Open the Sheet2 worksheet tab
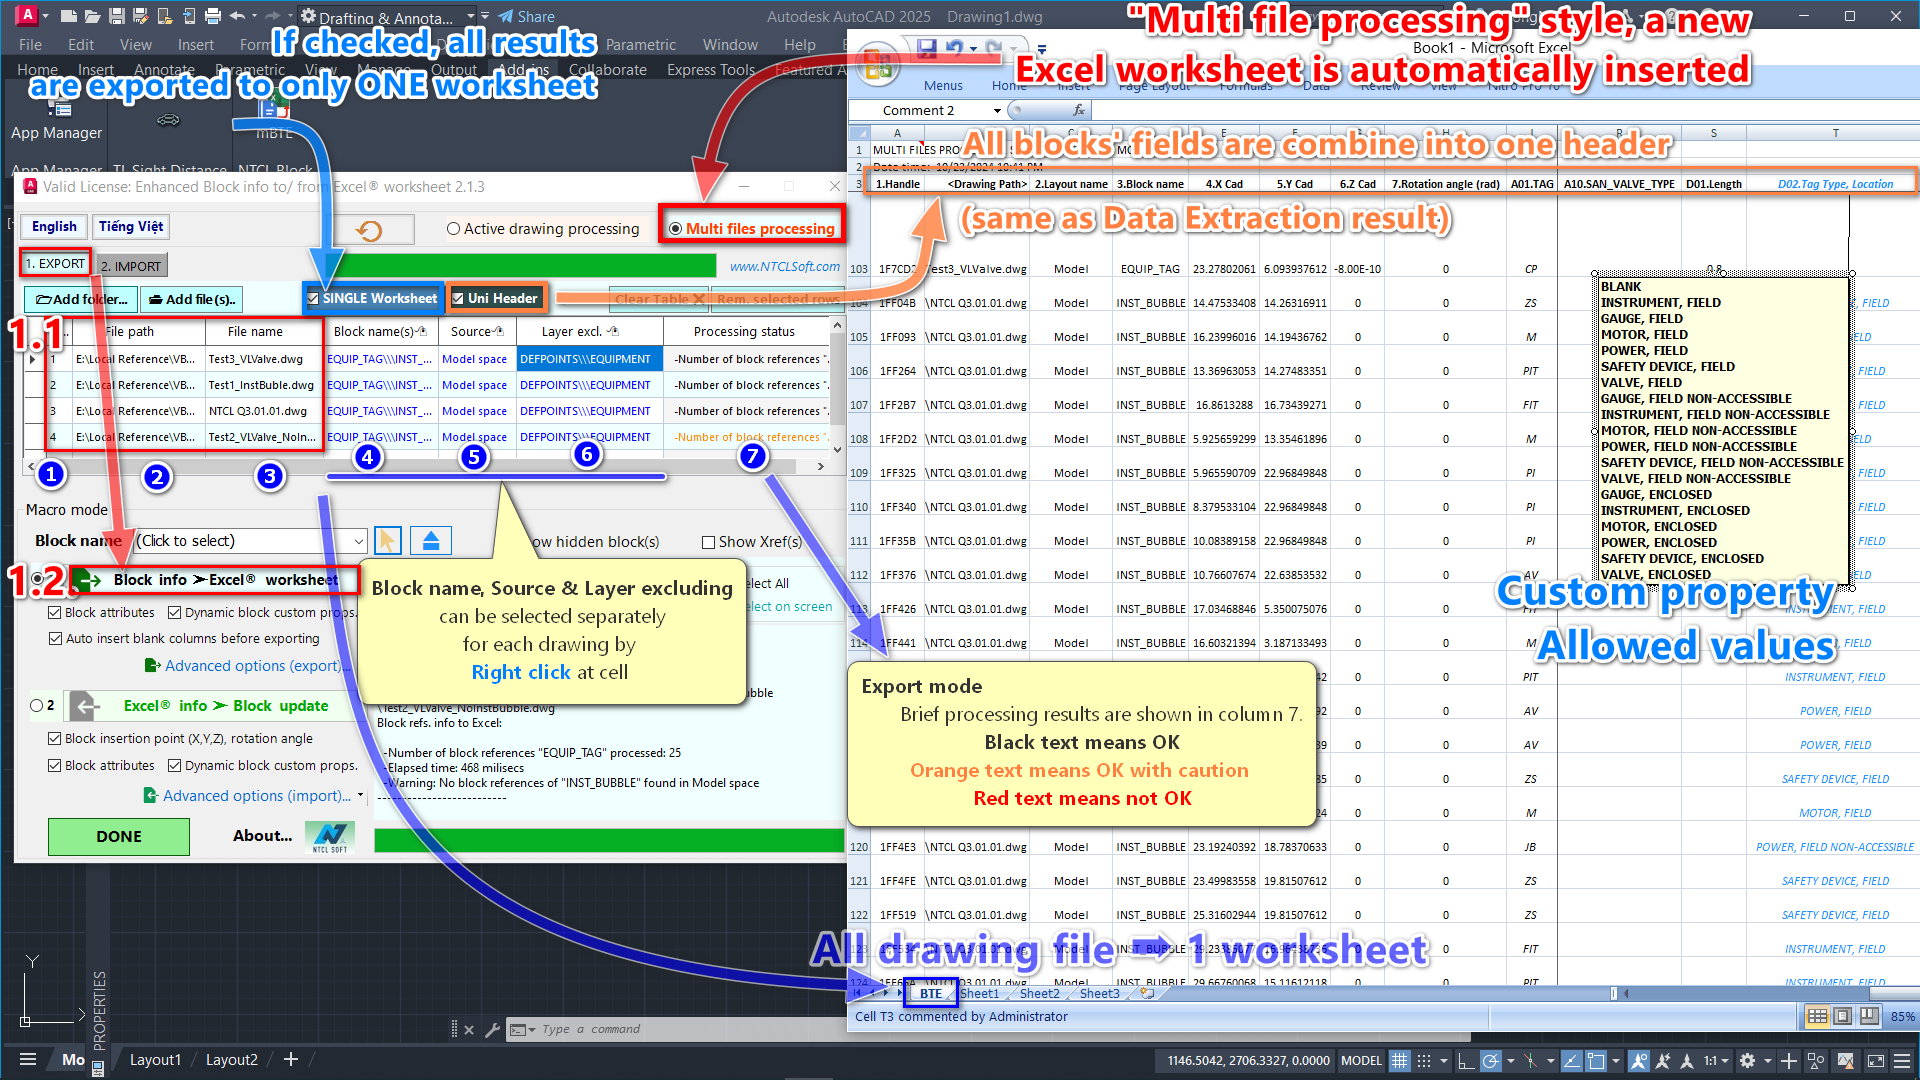This screenshot has height=1080, width=1920. click(x=1039, y=993)
